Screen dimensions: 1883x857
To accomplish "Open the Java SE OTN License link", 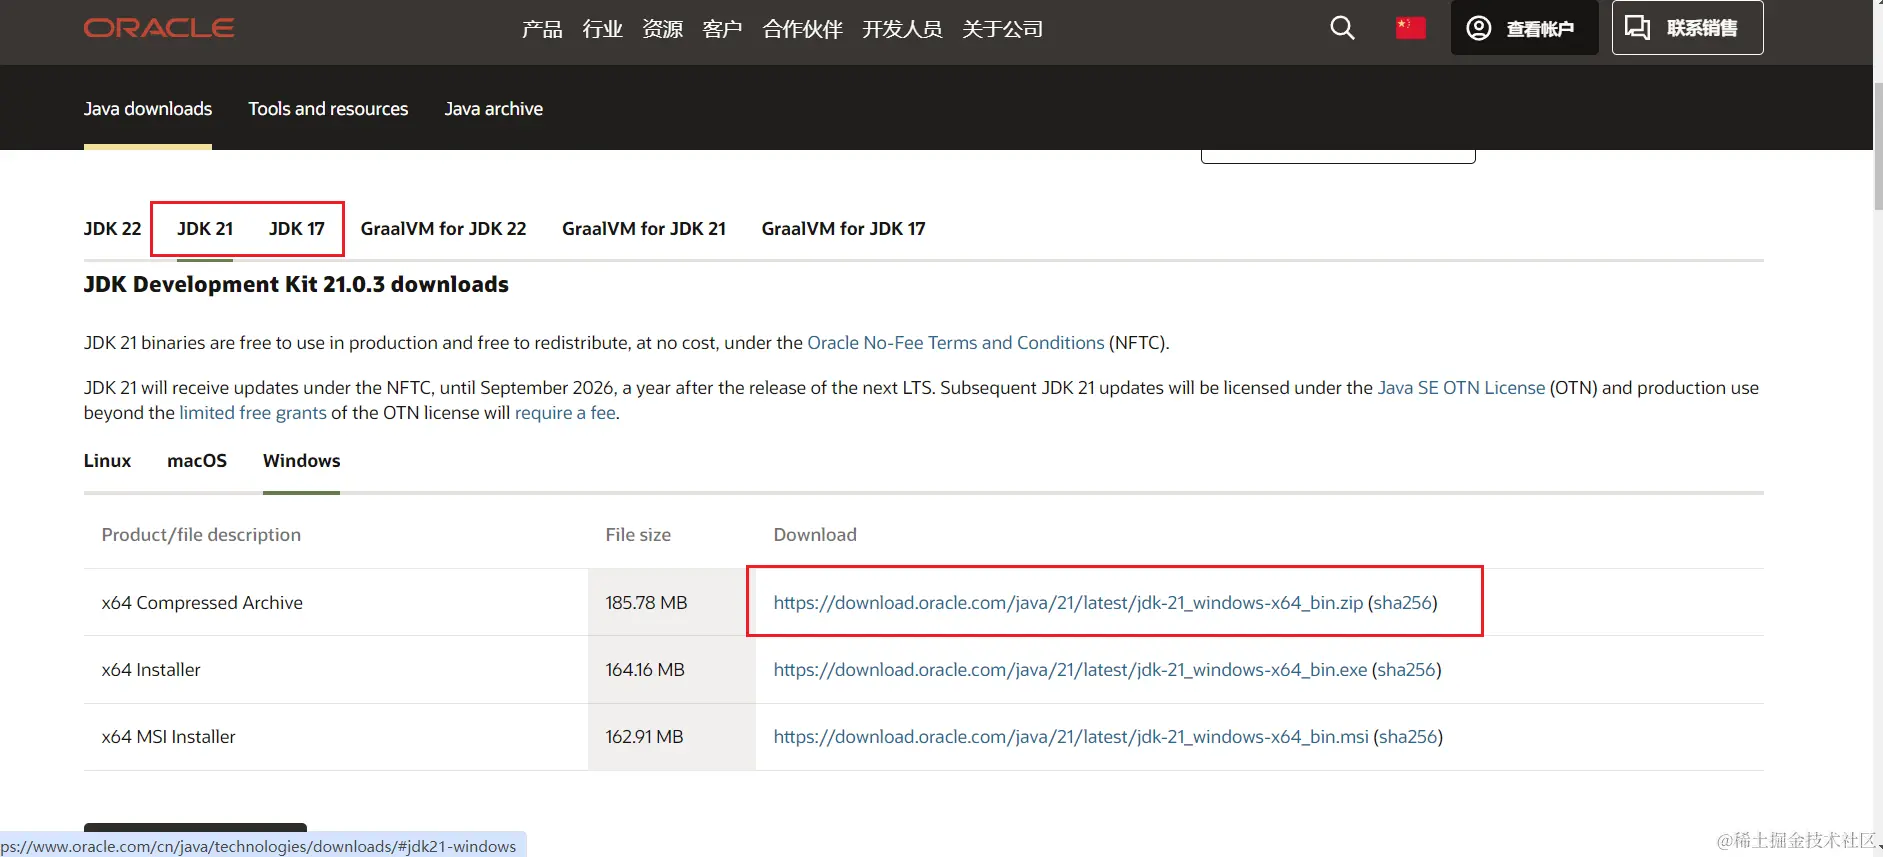I will 1461,388.
